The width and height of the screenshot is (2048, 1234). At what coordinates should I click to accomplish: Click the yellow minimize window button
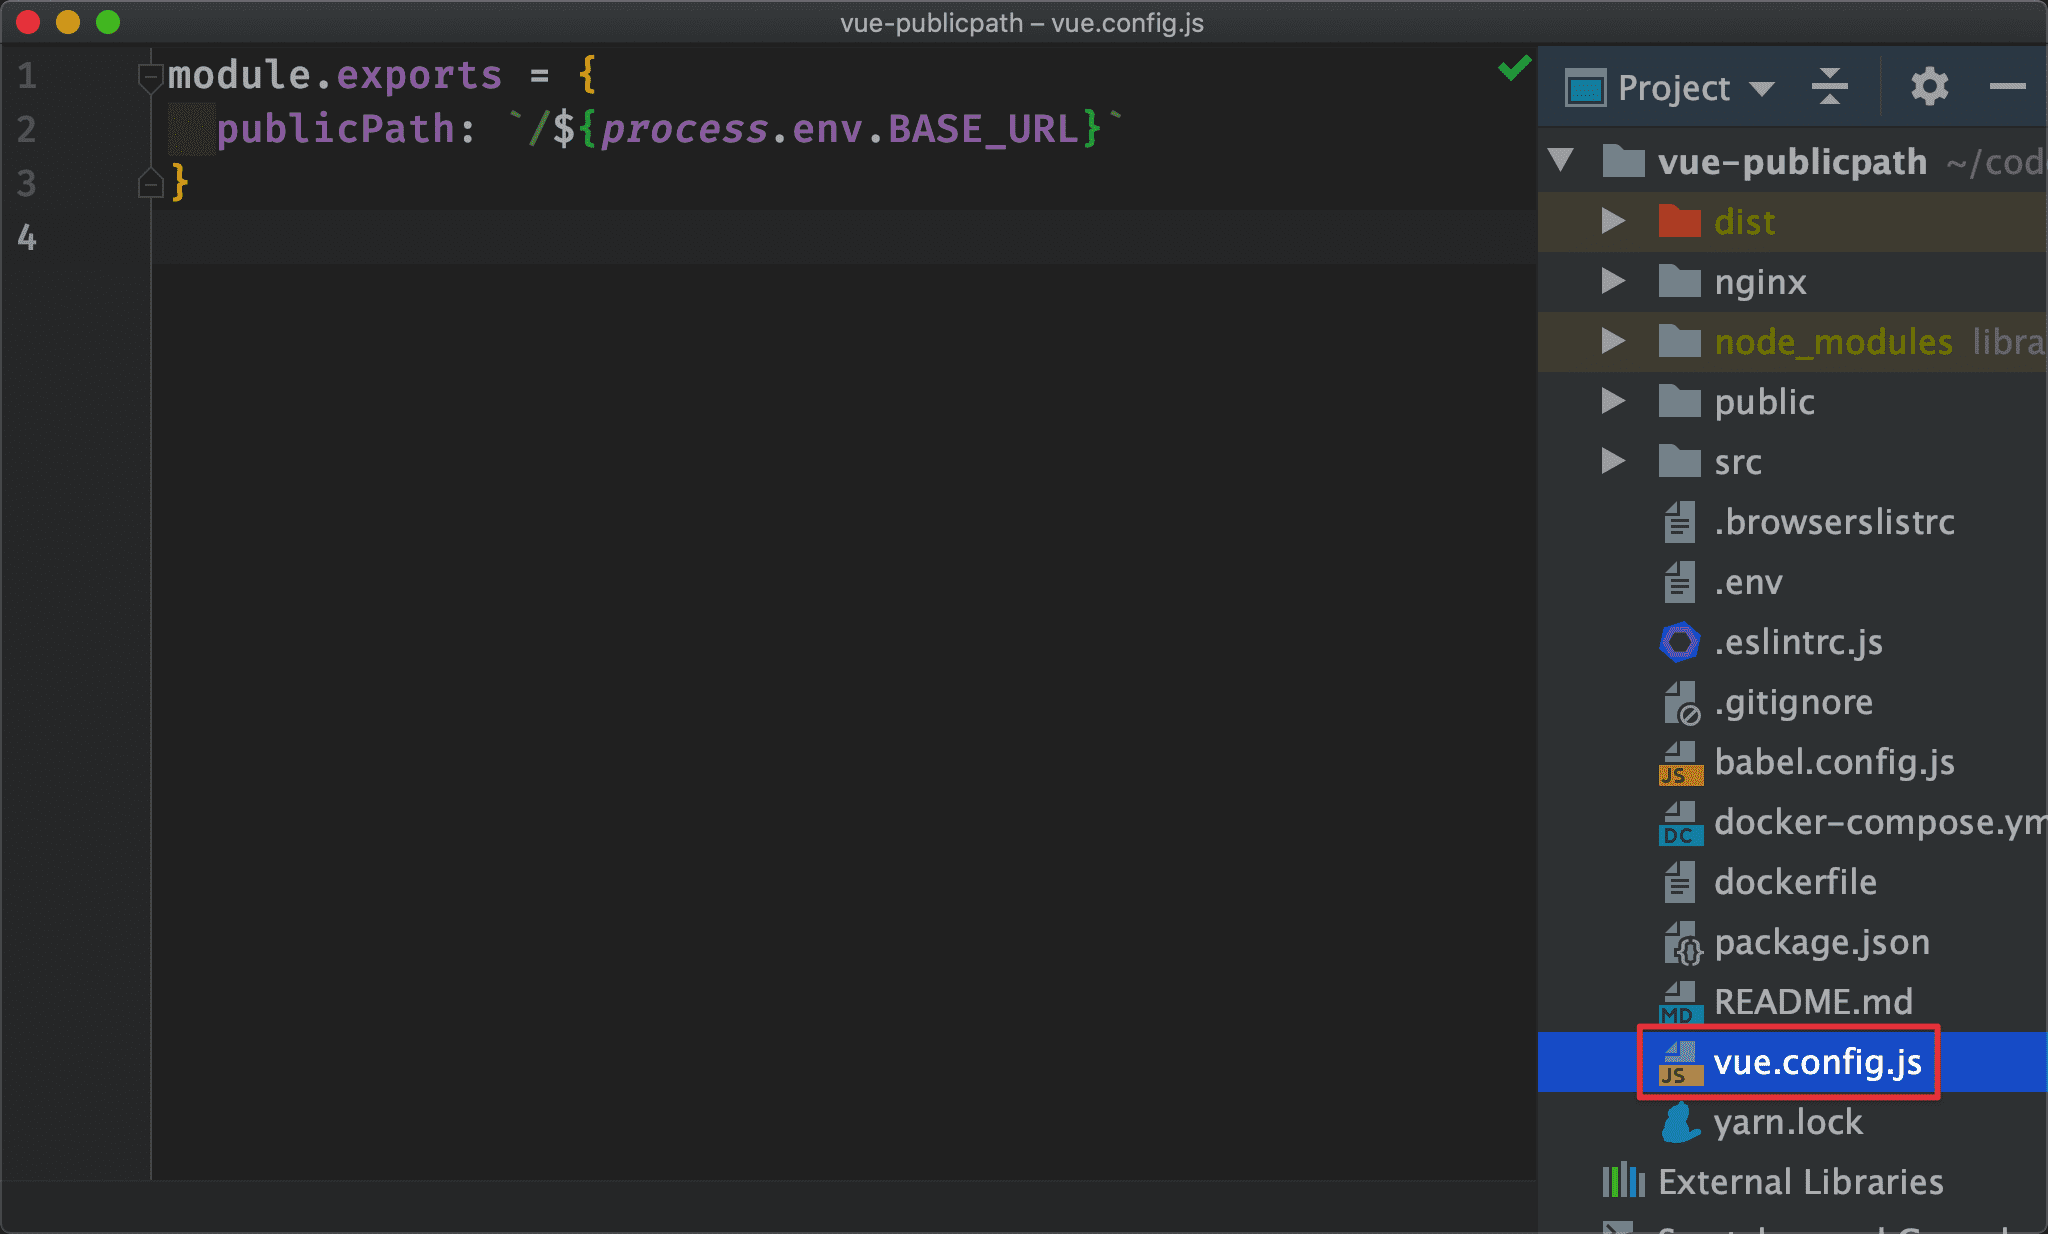point(68,22)
